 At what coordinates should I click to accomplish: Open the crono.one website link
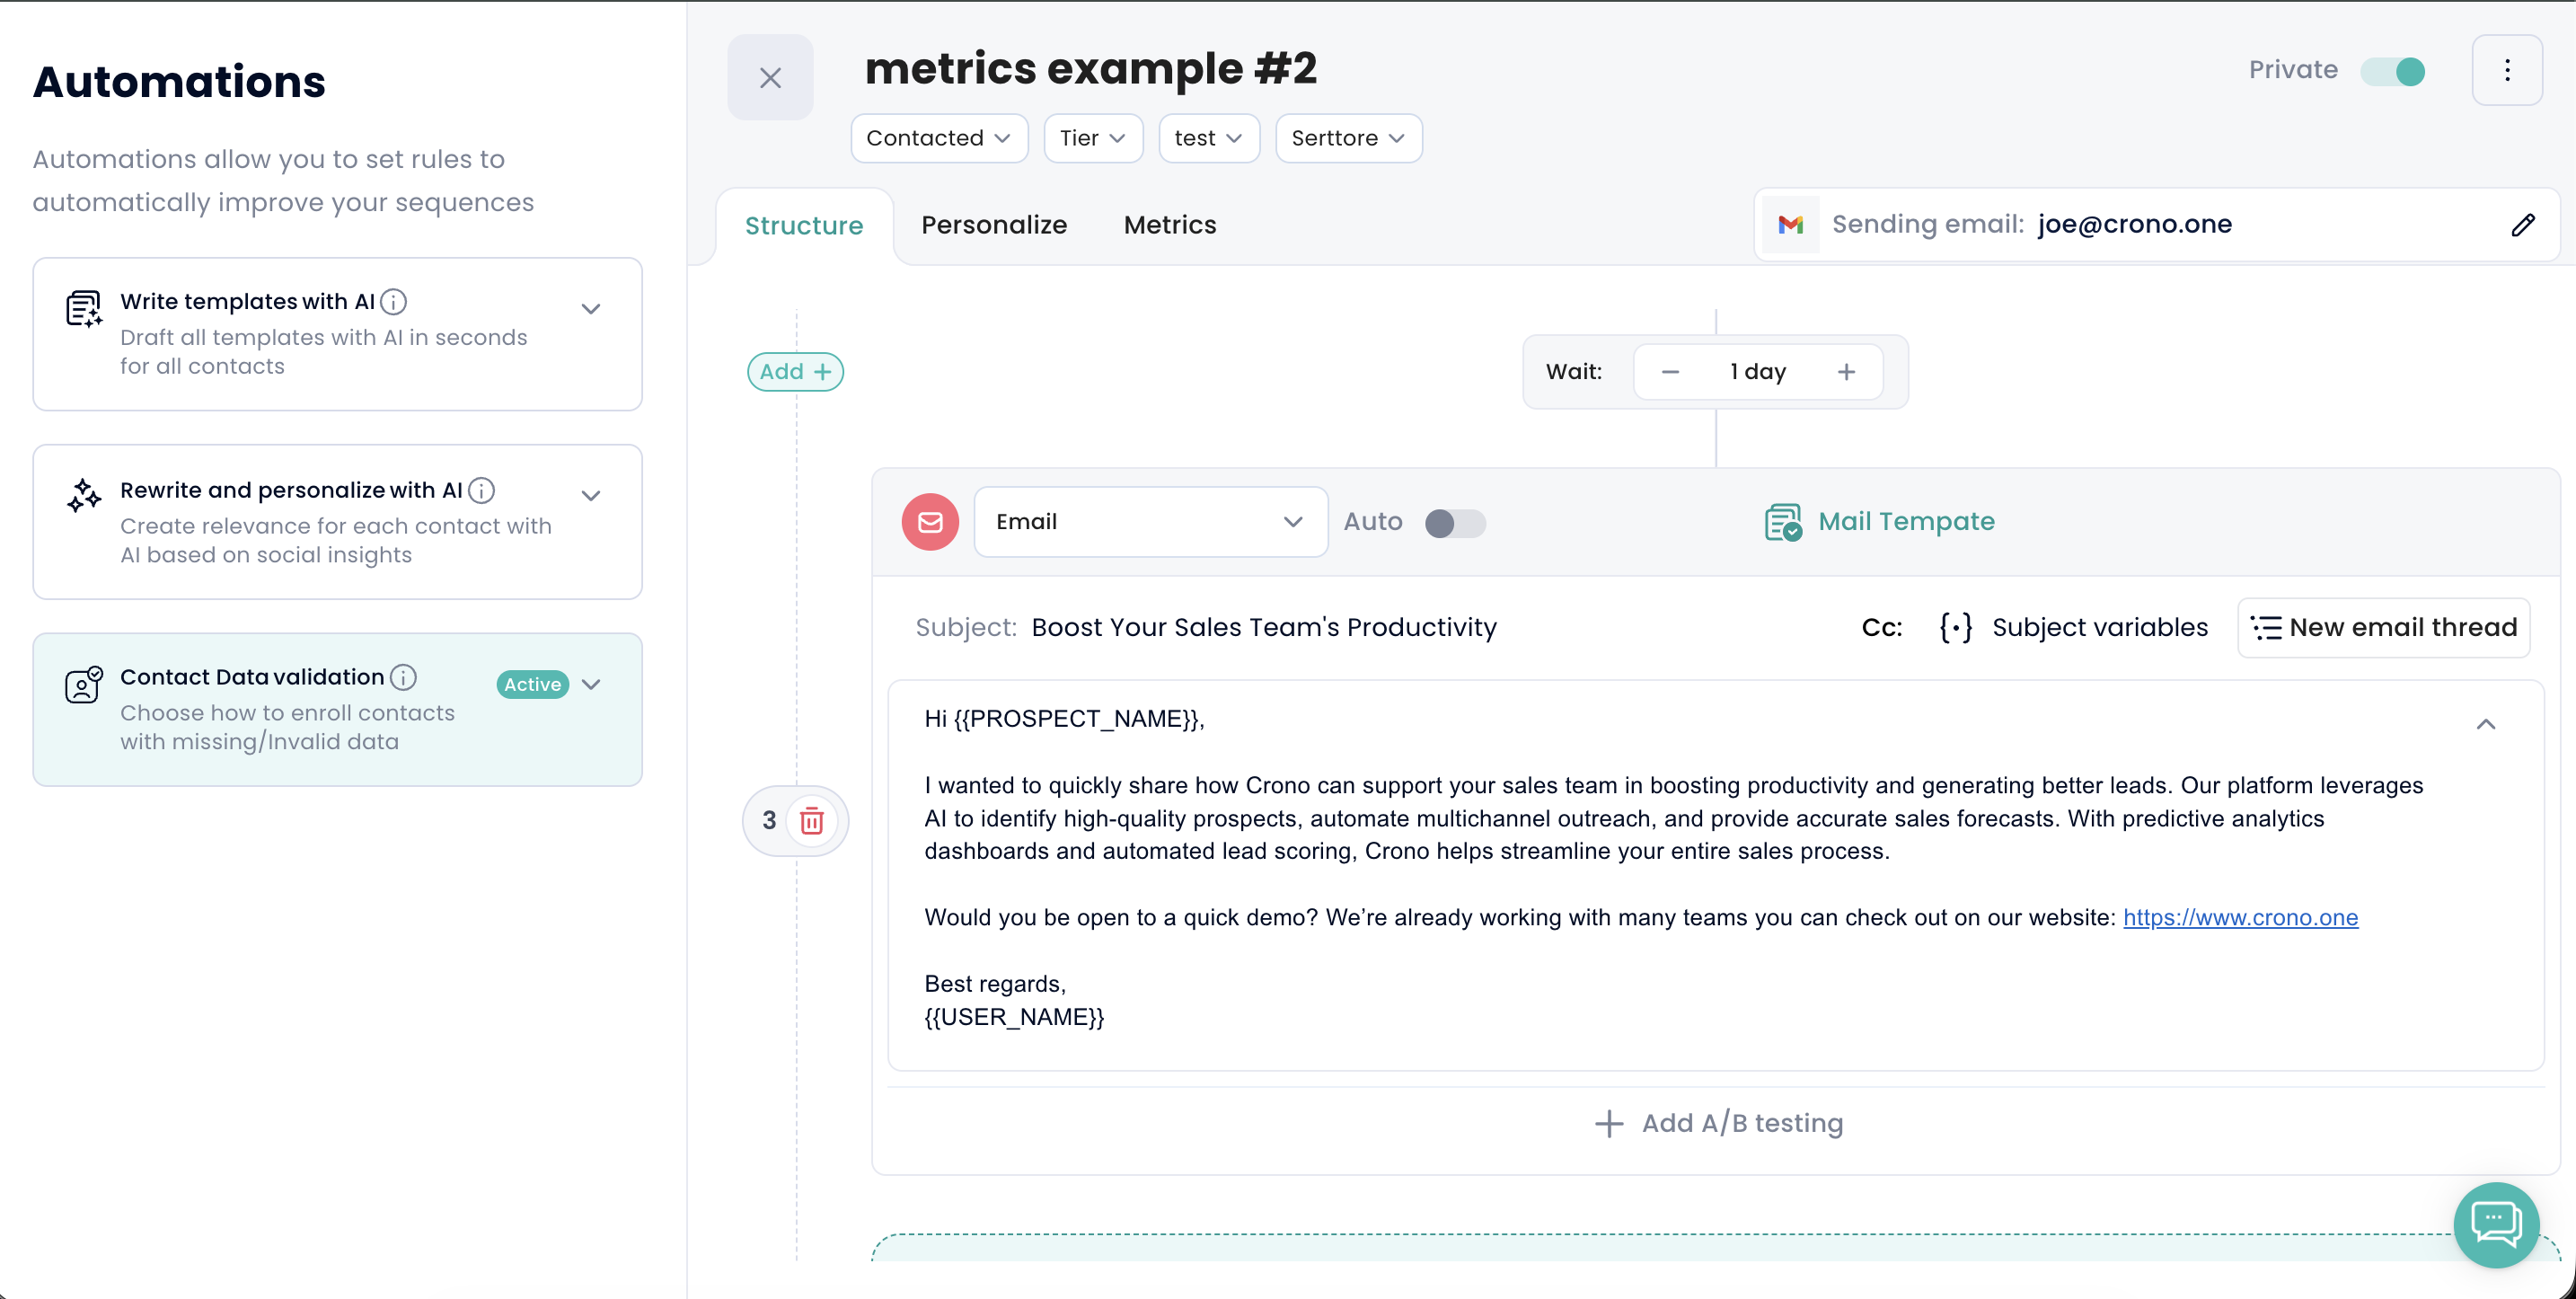(x=2240, y=917)
